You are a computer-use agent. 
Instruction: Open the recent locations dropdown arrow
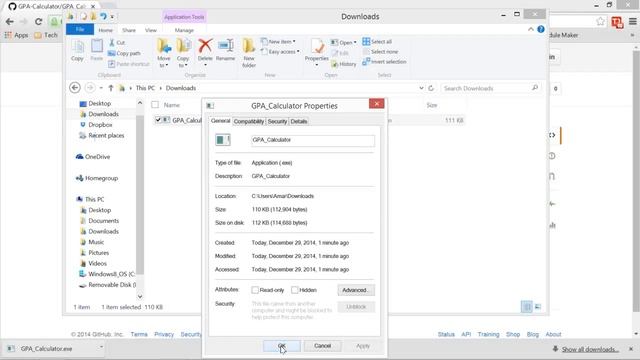coord(101,88)
